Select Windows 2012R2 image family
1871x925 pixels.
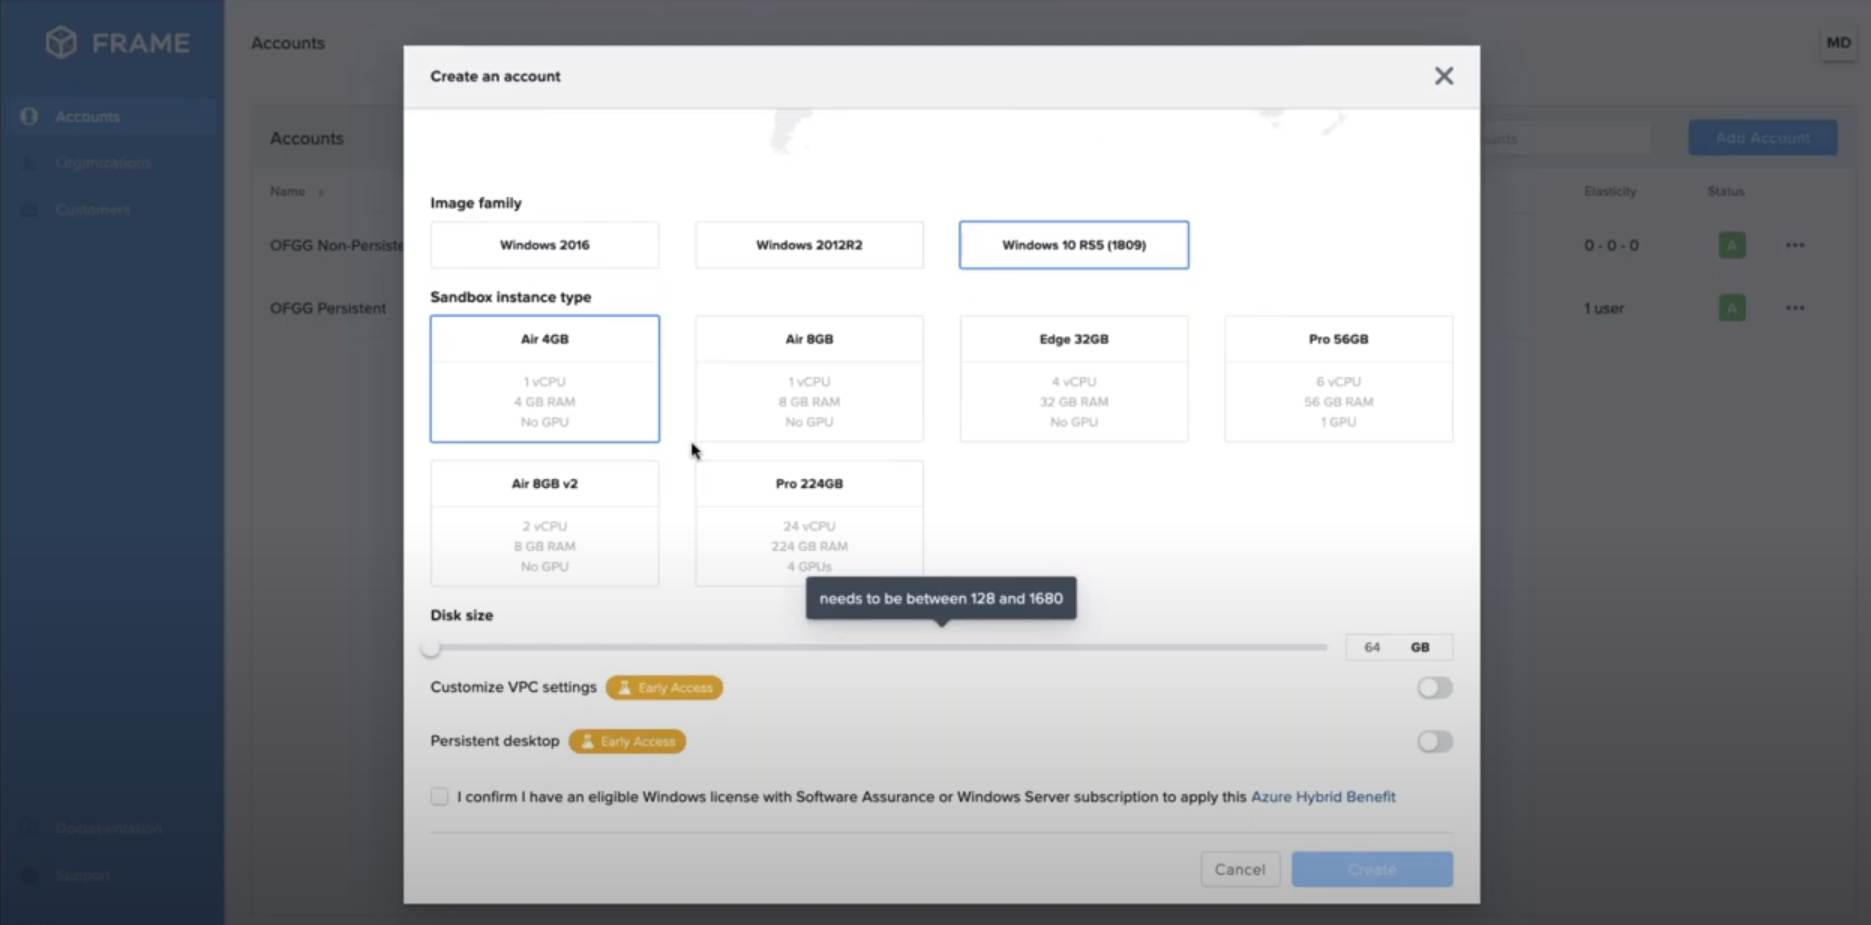click(x=809, y=245)
